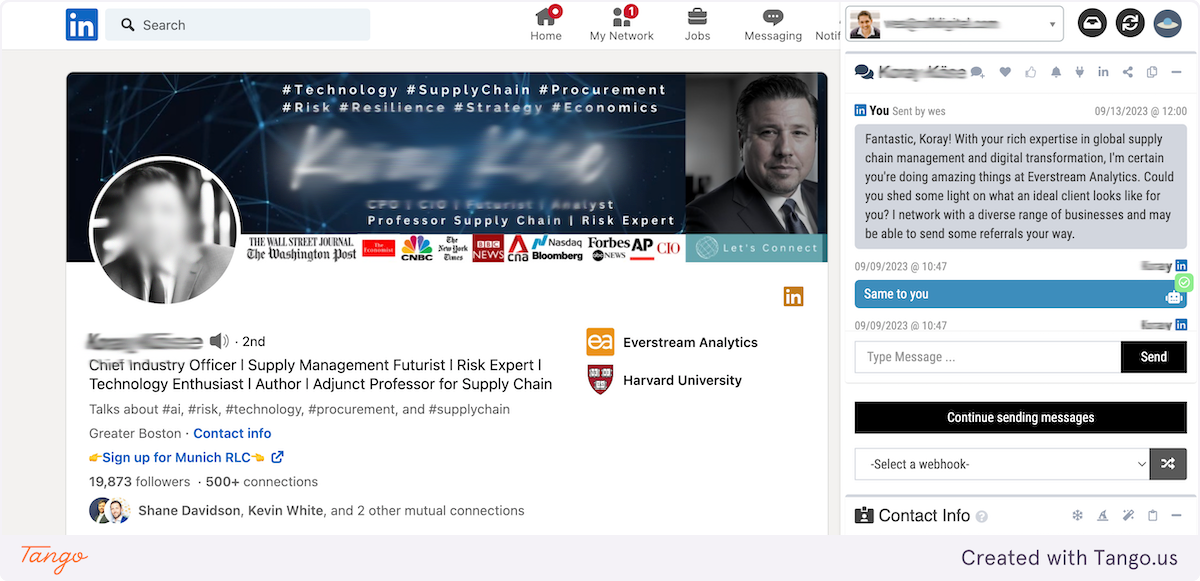This screenshot has height=581, width=1200.
Task: Click the Contact Info help icon
Action: 982,517
